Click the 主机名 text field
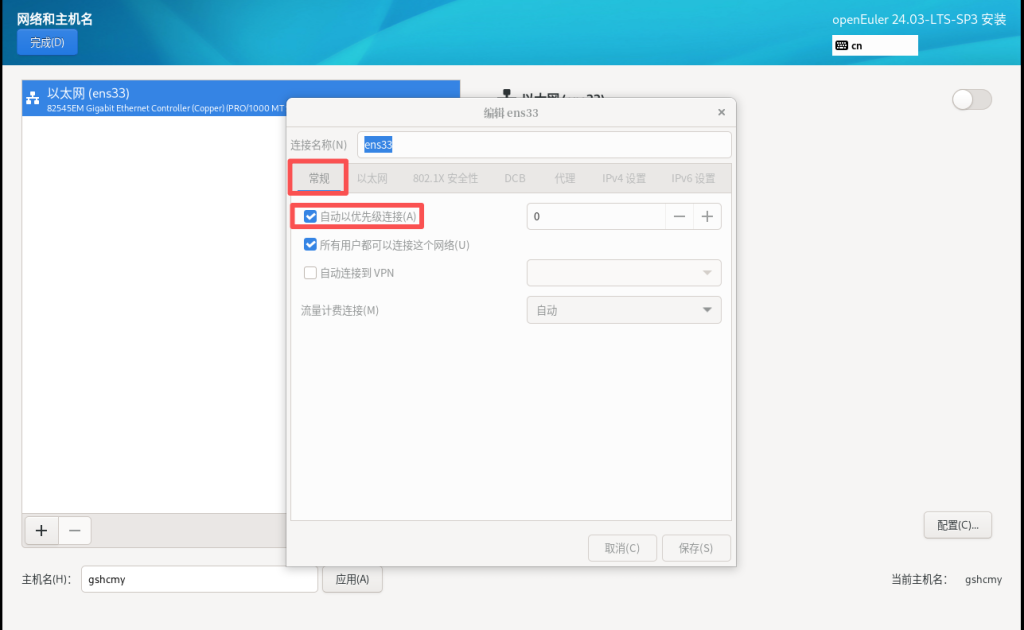This screenshot has height=630, width=1024. (x=199, y=579)
